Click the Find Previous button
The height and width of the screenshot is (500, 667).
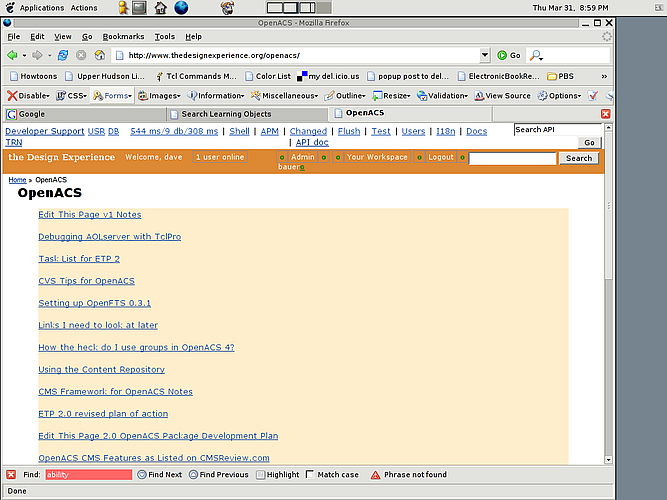point(218,475)
